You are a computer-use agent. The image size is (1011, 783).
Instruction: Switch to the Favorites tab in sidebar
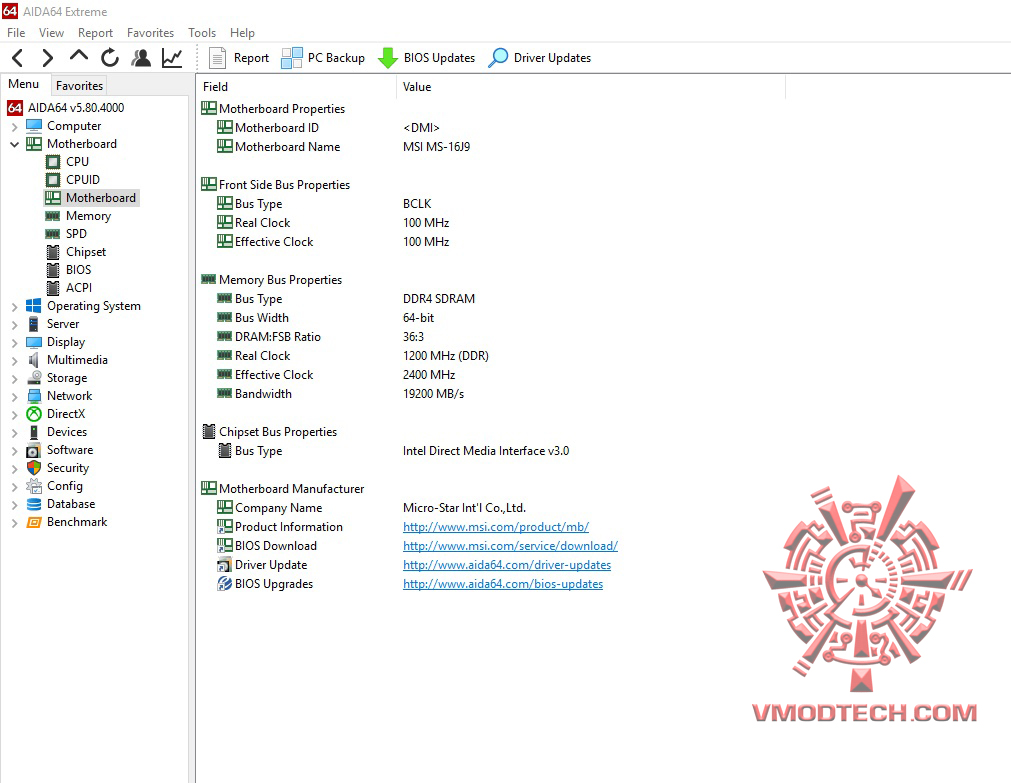pos(79,86)
